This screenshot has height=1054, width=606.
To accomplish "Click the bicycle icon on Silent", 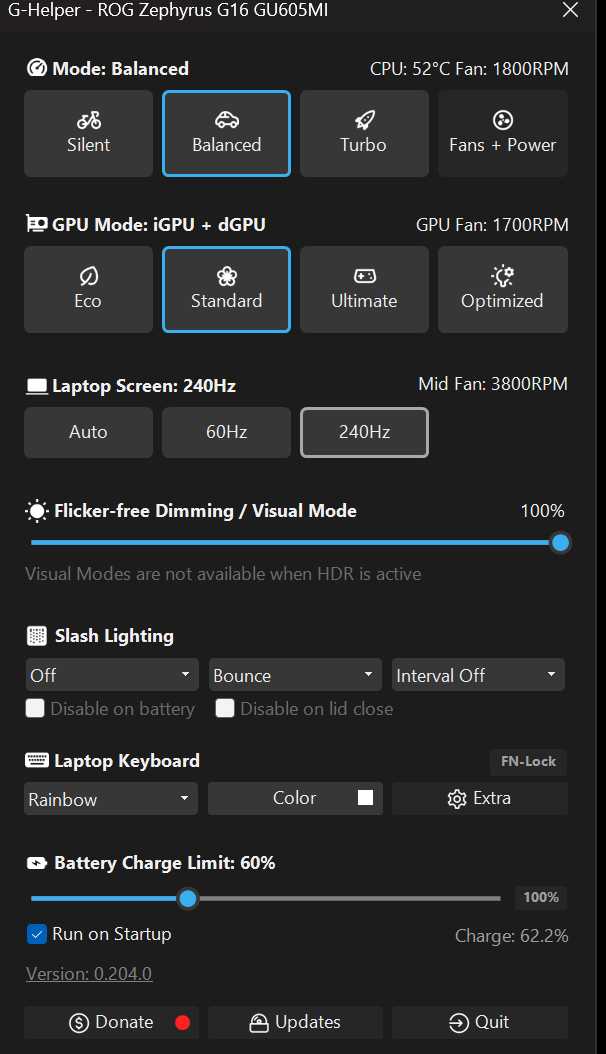I will [x=89, y=120].
